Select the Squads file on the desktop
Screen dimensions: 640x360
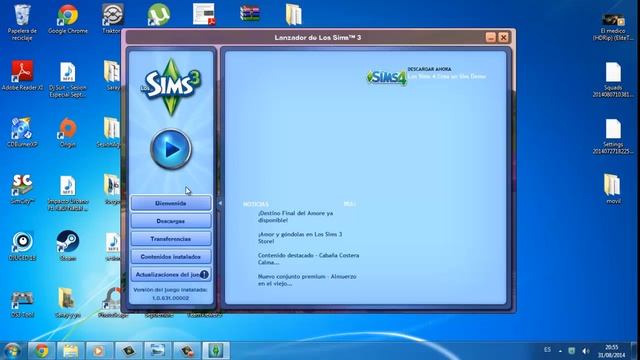[x=613, y=80]
